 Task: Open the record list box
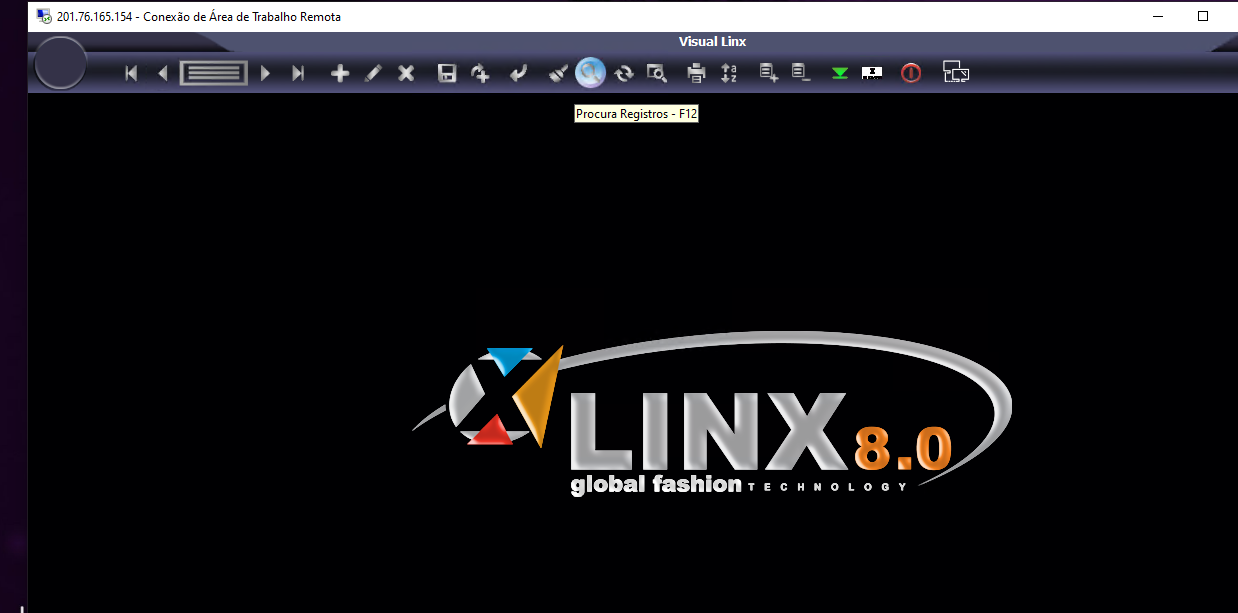click(214, 73)
